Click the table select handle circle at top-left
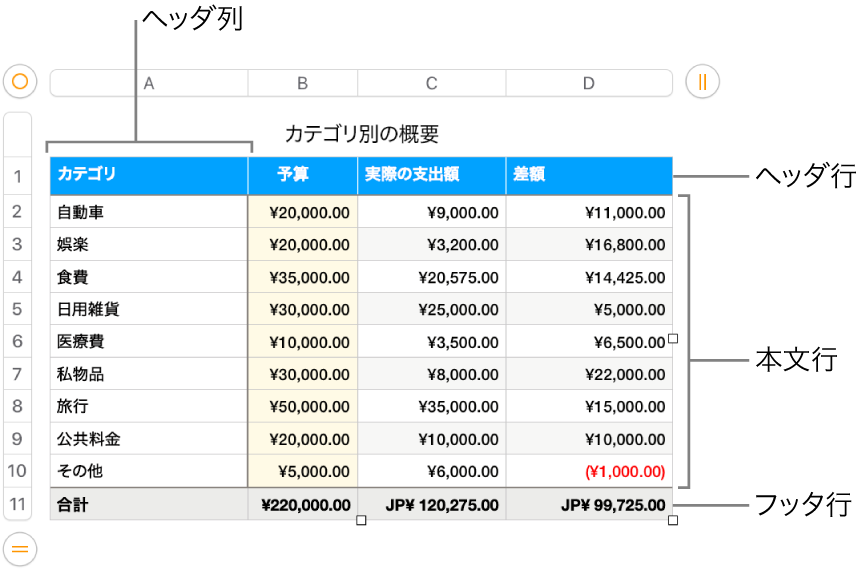The height and width of the screenshot is (571, 868). click(x=20, y=82)
